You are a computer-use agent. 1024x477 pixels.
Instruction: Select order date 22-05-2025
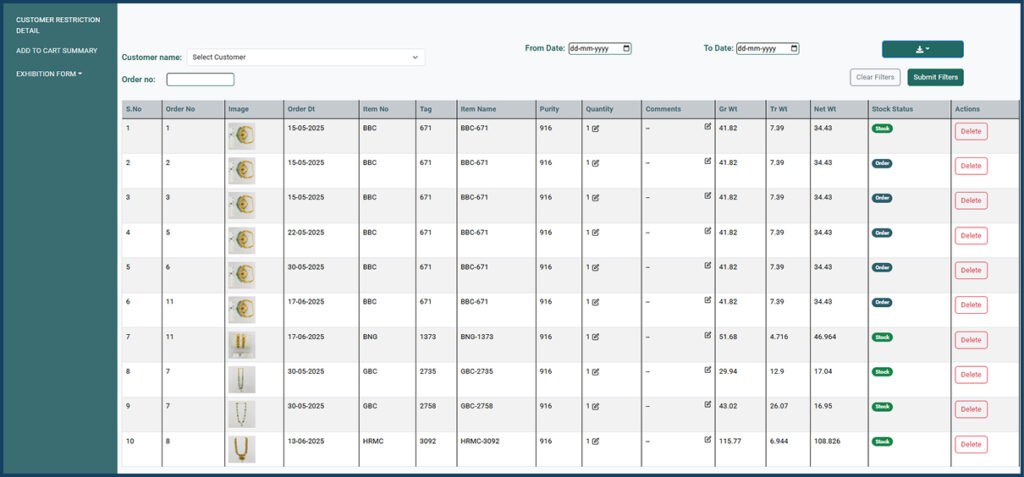pos(306,232)
